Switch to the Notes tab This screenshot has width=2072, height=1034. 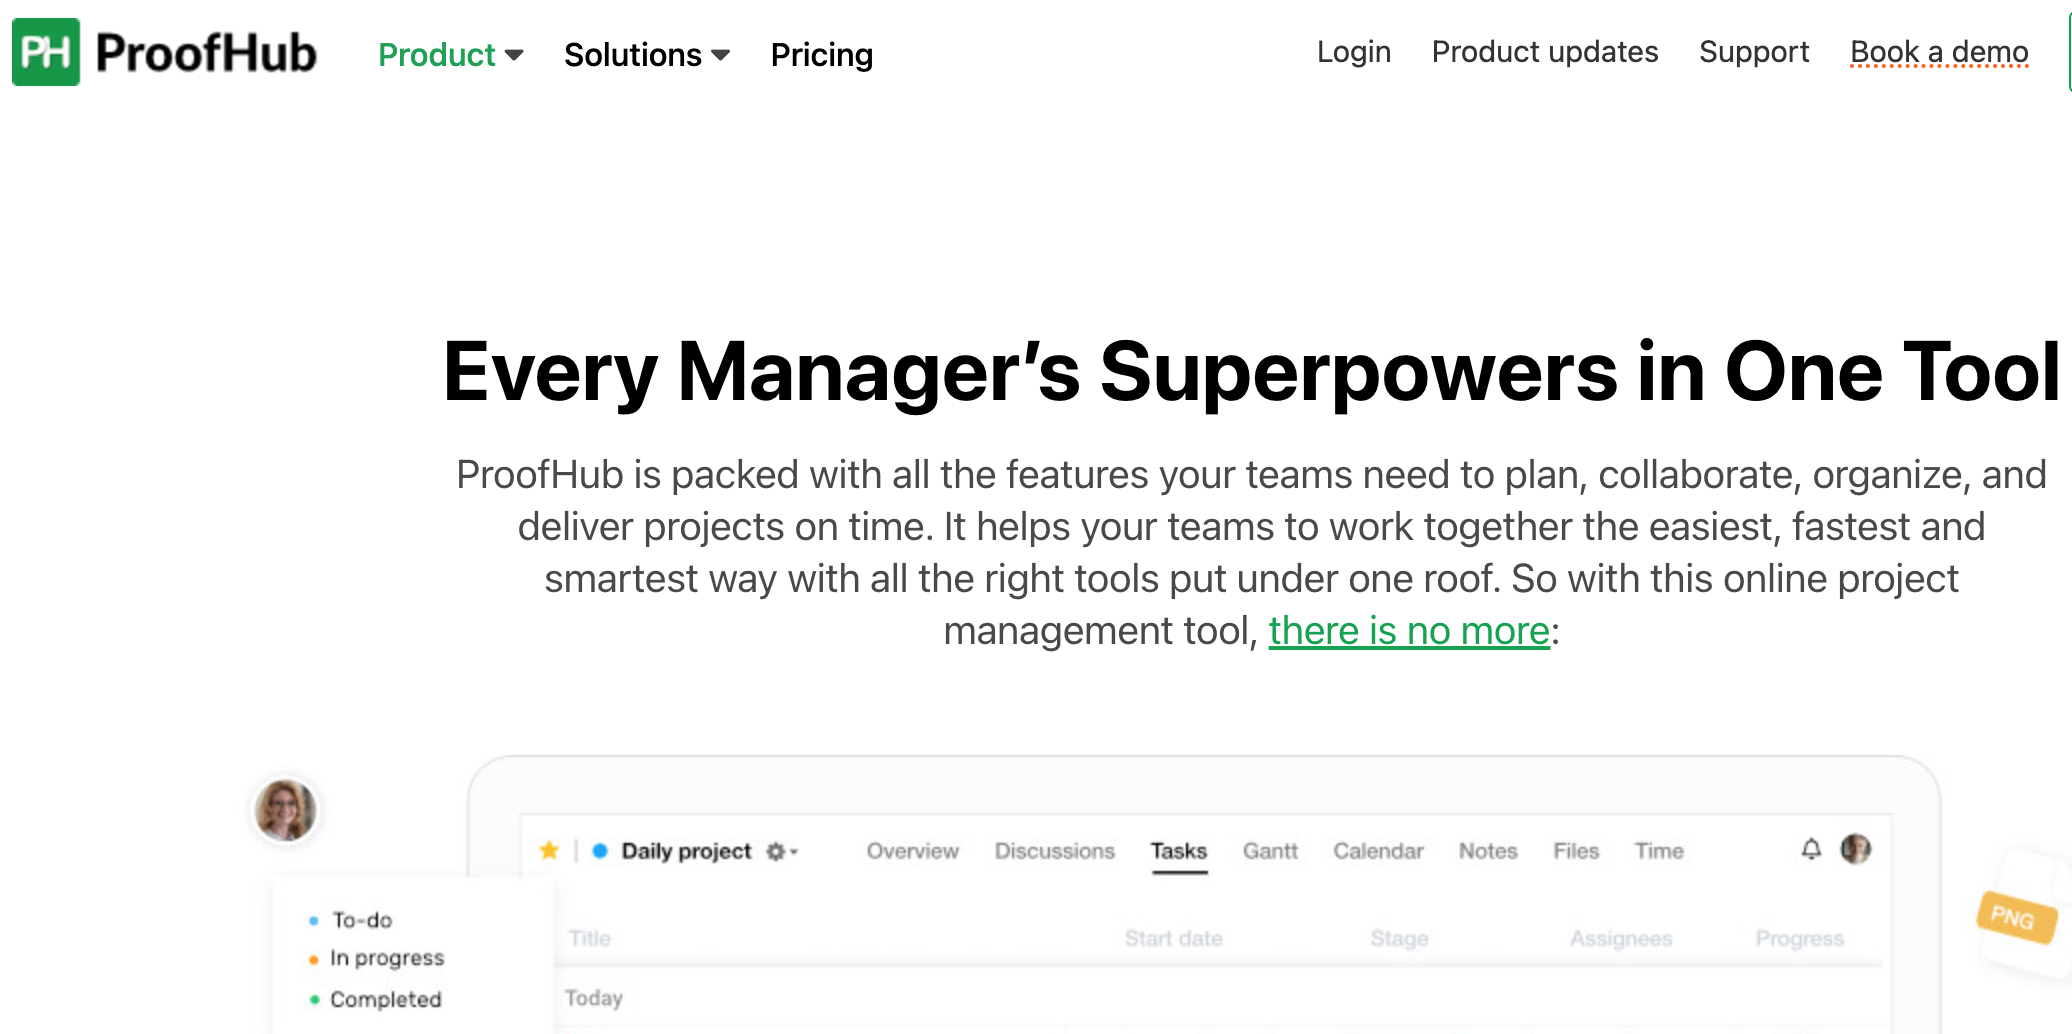point(1487,851)
